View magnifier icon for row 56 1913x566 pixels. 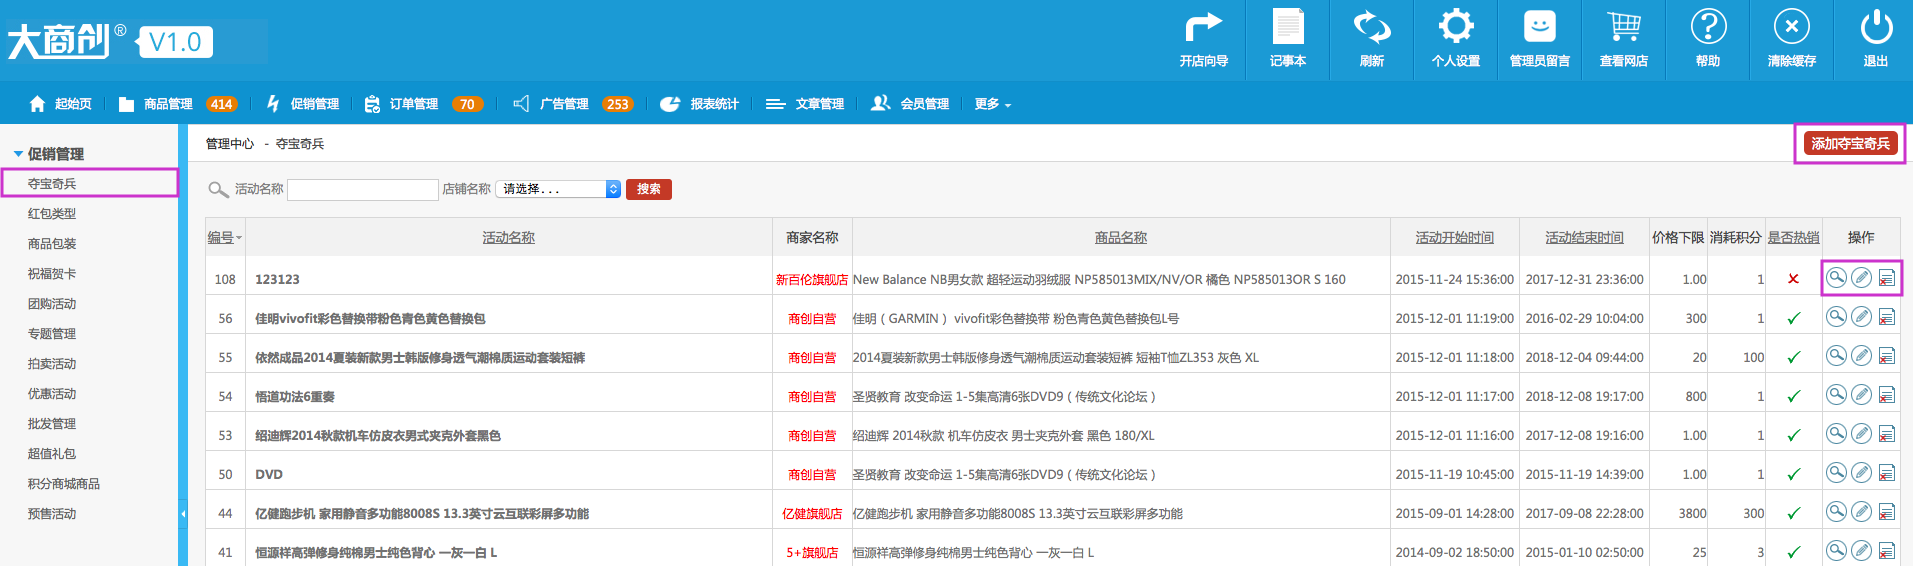pos(1836,317)
